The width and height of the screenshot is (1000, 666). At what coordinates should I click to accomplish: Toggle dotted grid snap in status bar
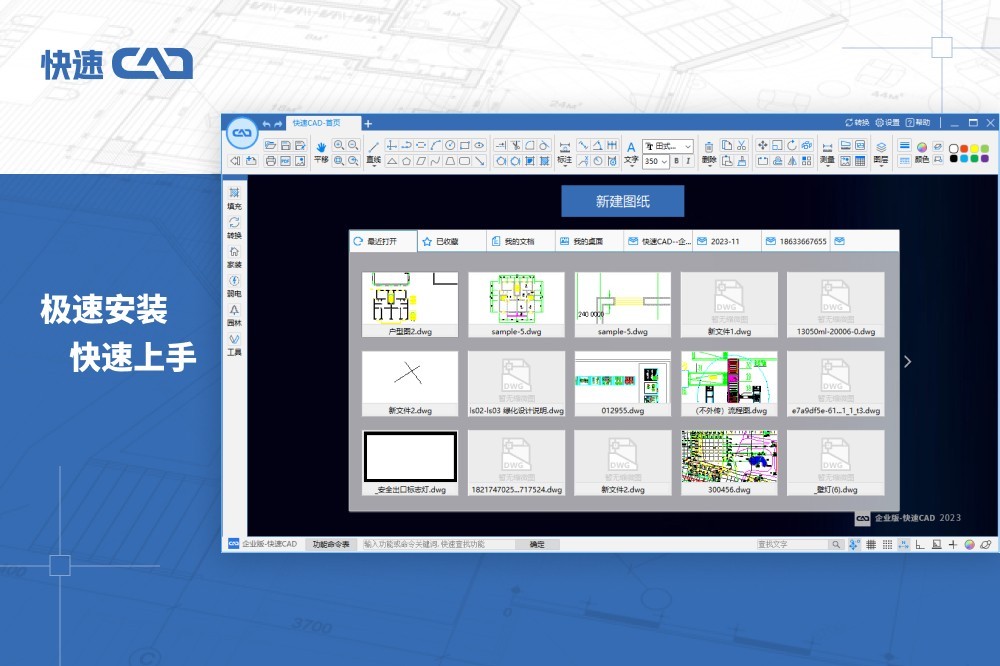887,544
